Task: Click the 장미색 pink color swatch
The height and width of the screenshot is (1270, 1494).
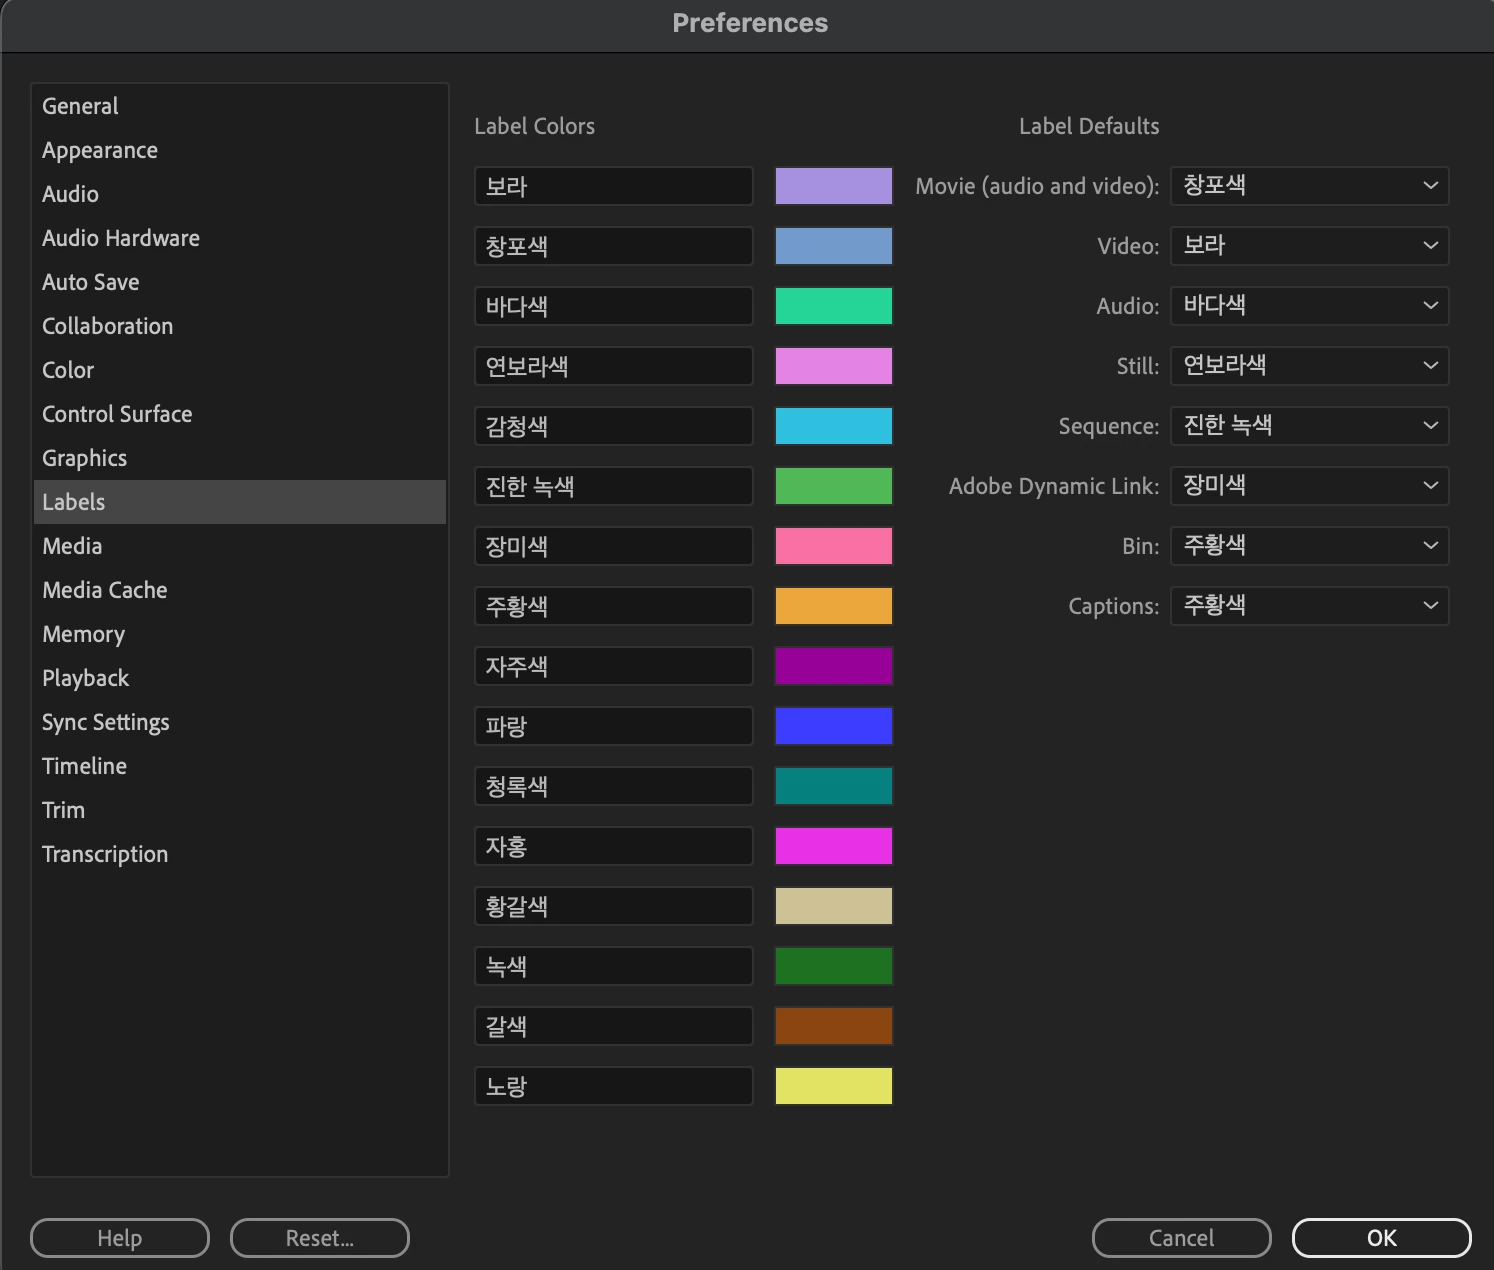Action: coord(834,546)
